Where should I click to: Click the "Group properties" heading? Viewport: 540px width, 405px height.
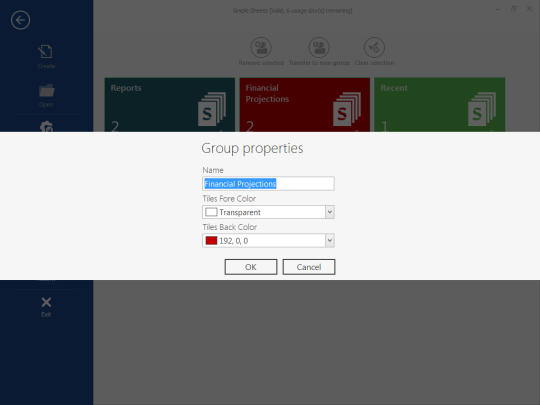pyautogui.click(x=252, y=148)
